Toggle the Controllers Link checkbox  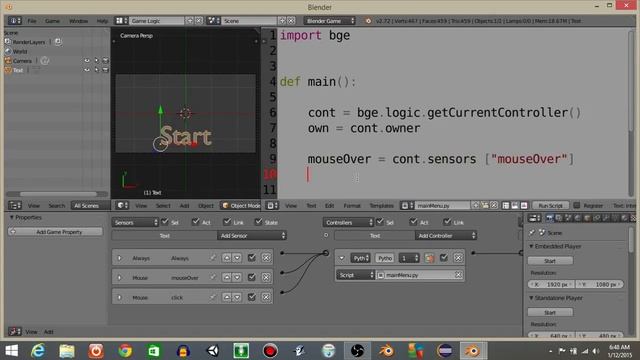[447, 222]
